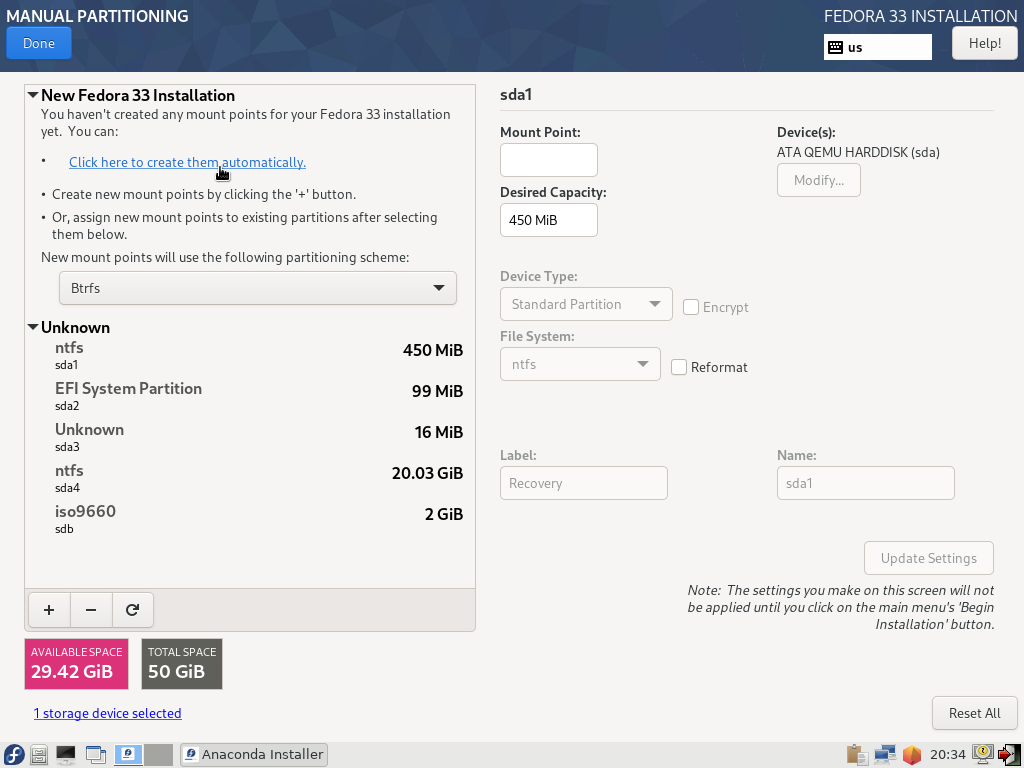Switch to second empty workspace in pager
Image resolution: width=1024 pixels, height=768 pixels.
(x=158, y=755)
